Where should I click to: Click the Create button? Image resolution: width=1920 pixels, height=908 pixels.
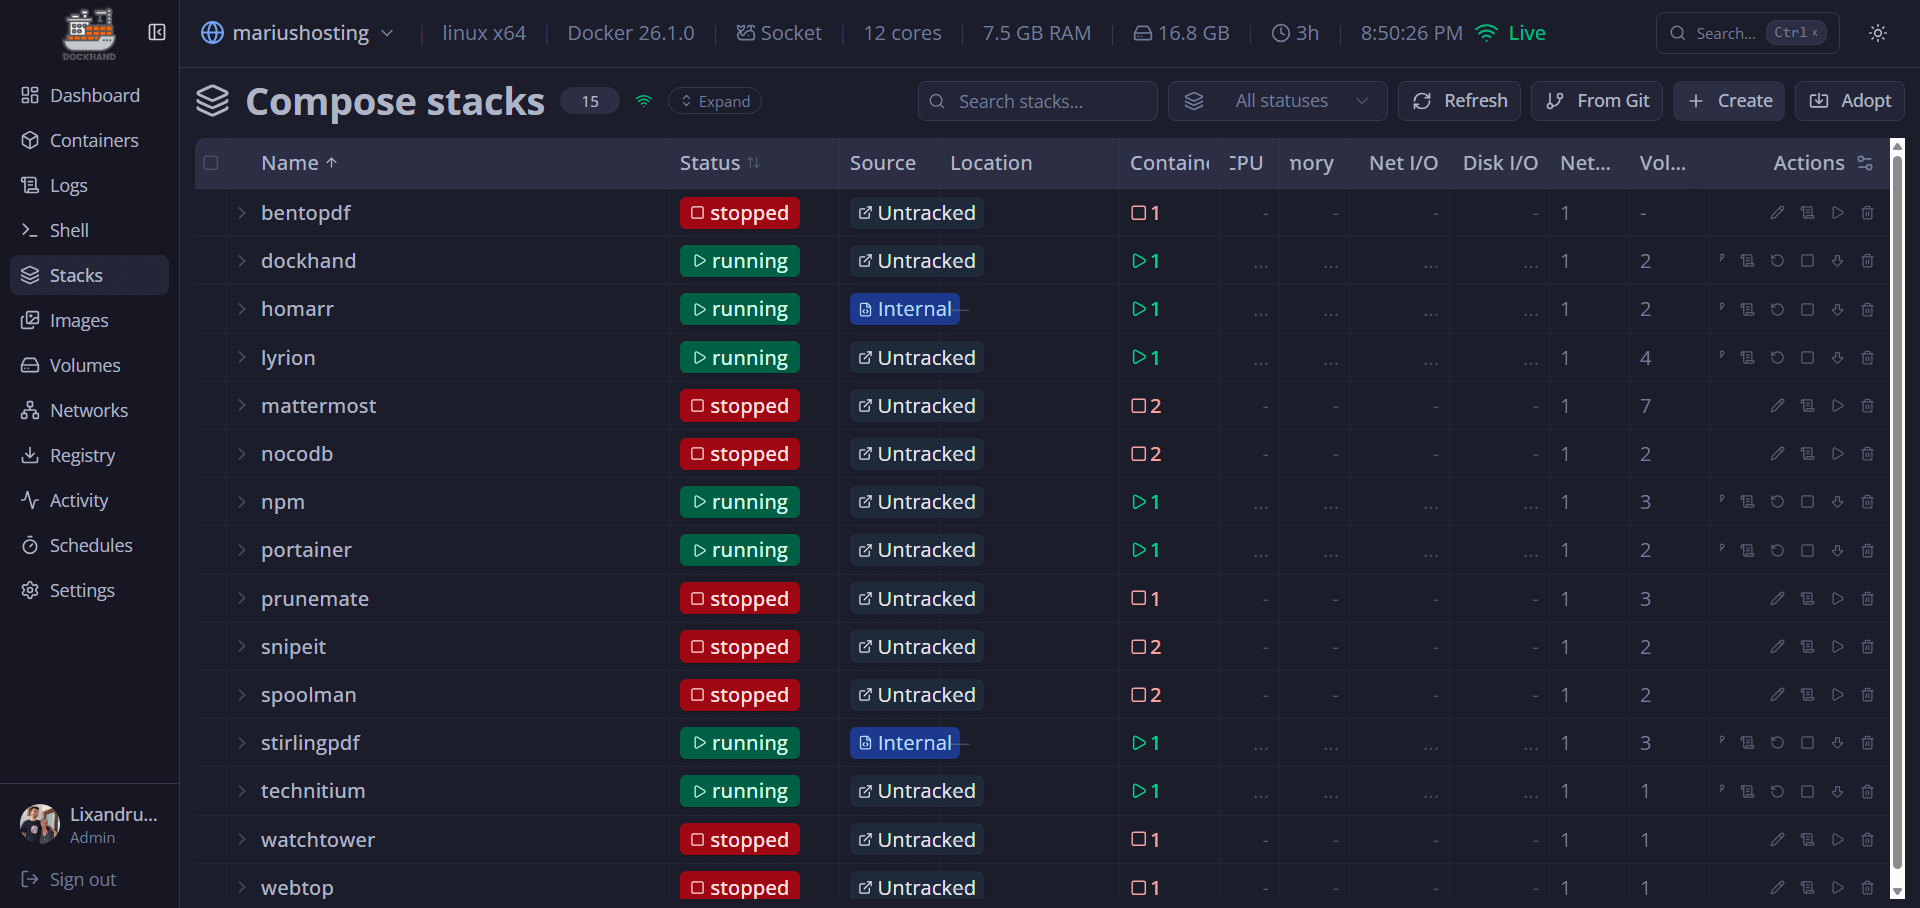coord(1729,100)
